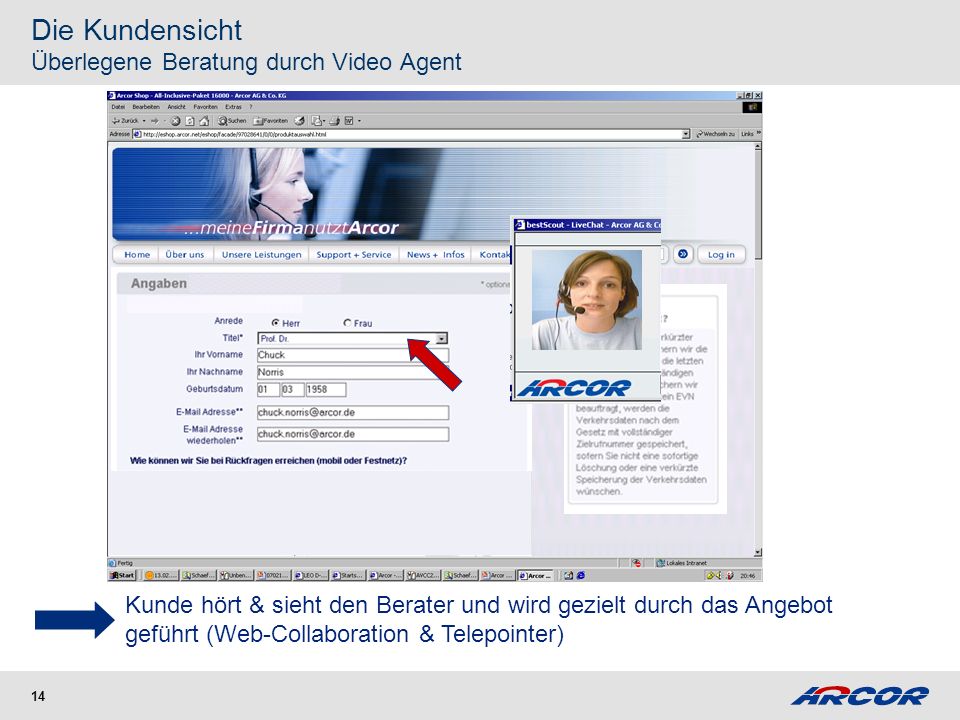Click the birth year field '1958'

pyautogui.click(x=326, y=389)
